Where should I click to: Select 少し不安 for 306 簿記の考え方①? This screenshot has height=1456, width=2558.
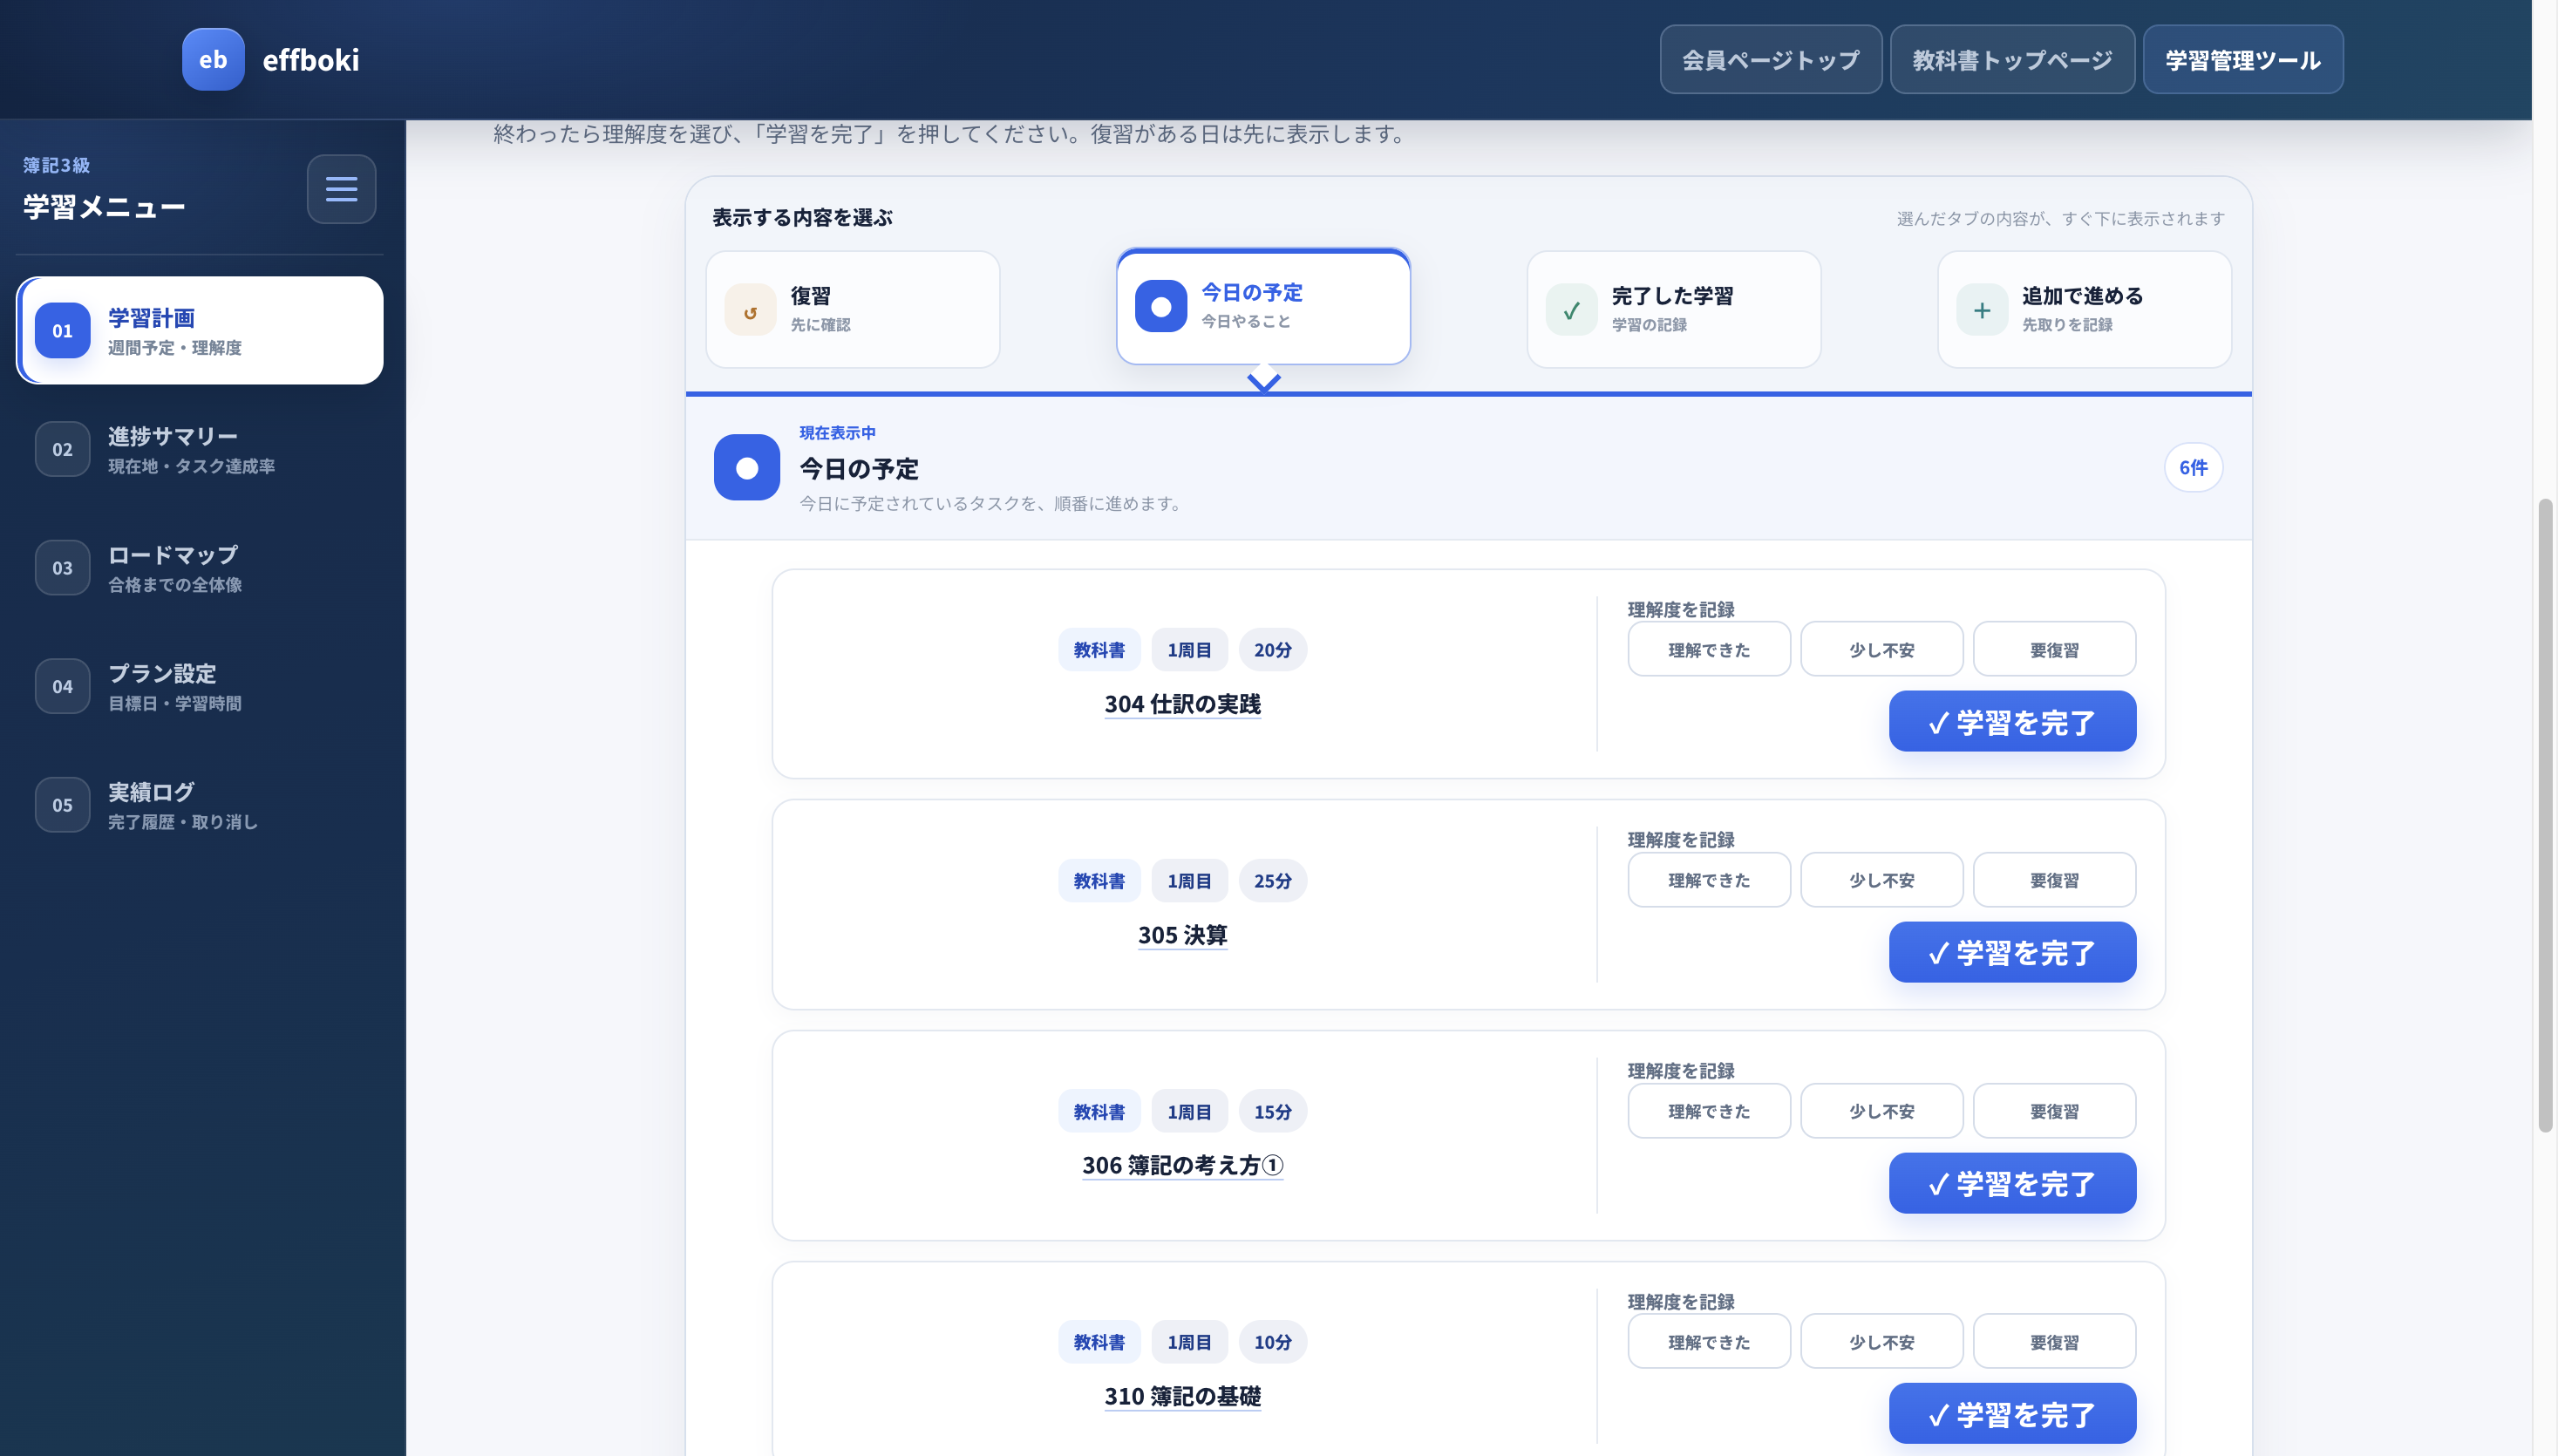click(x=1881, y=1111)
